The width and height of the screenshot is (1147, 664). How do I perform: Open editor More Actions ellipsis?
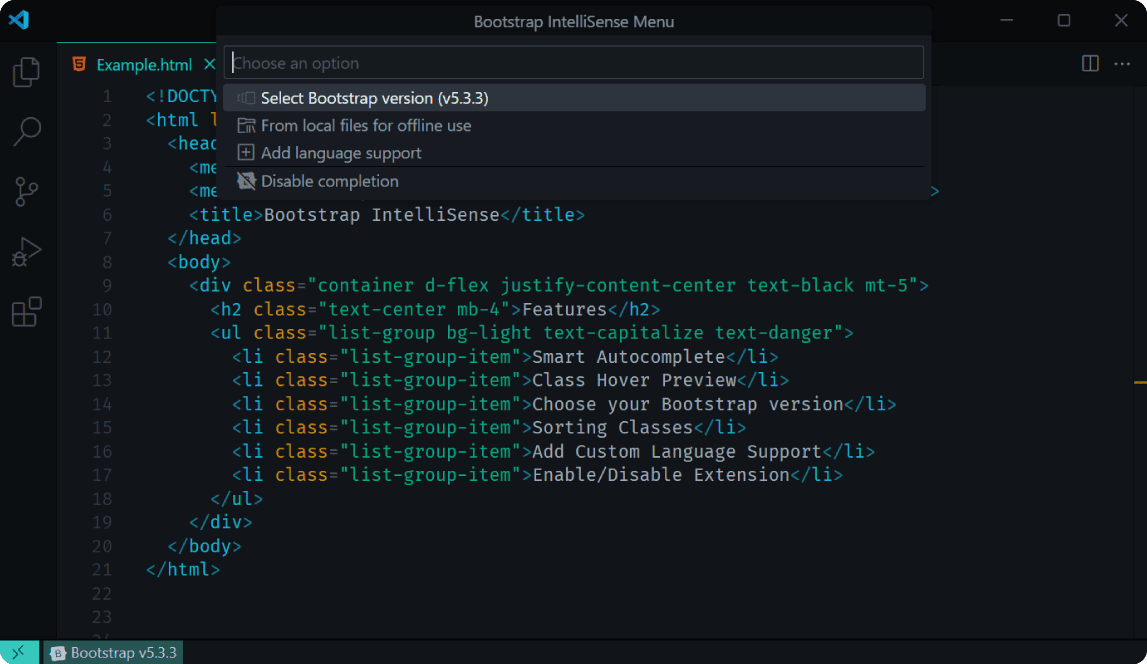[1123, 63]
